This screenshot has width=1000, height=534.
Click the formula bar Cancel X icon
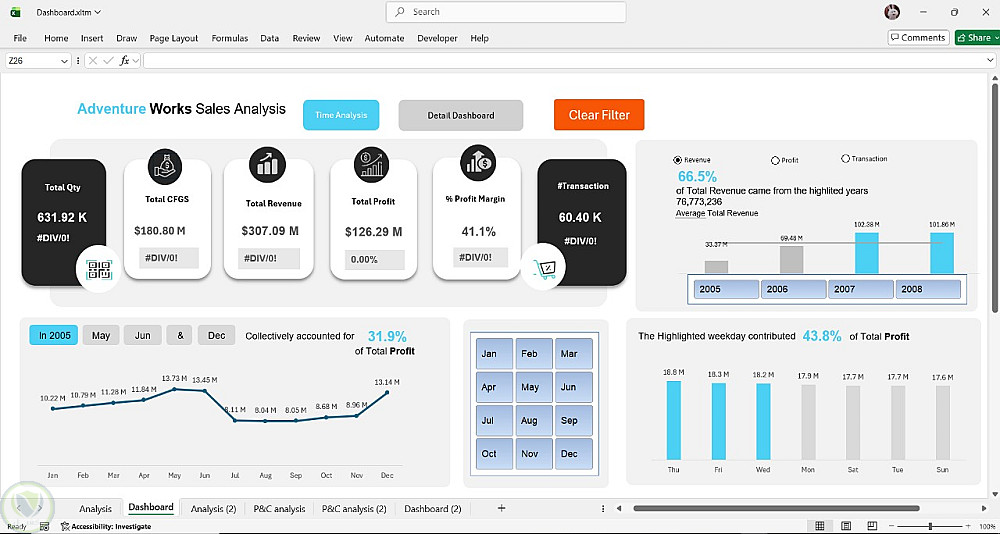93,61
